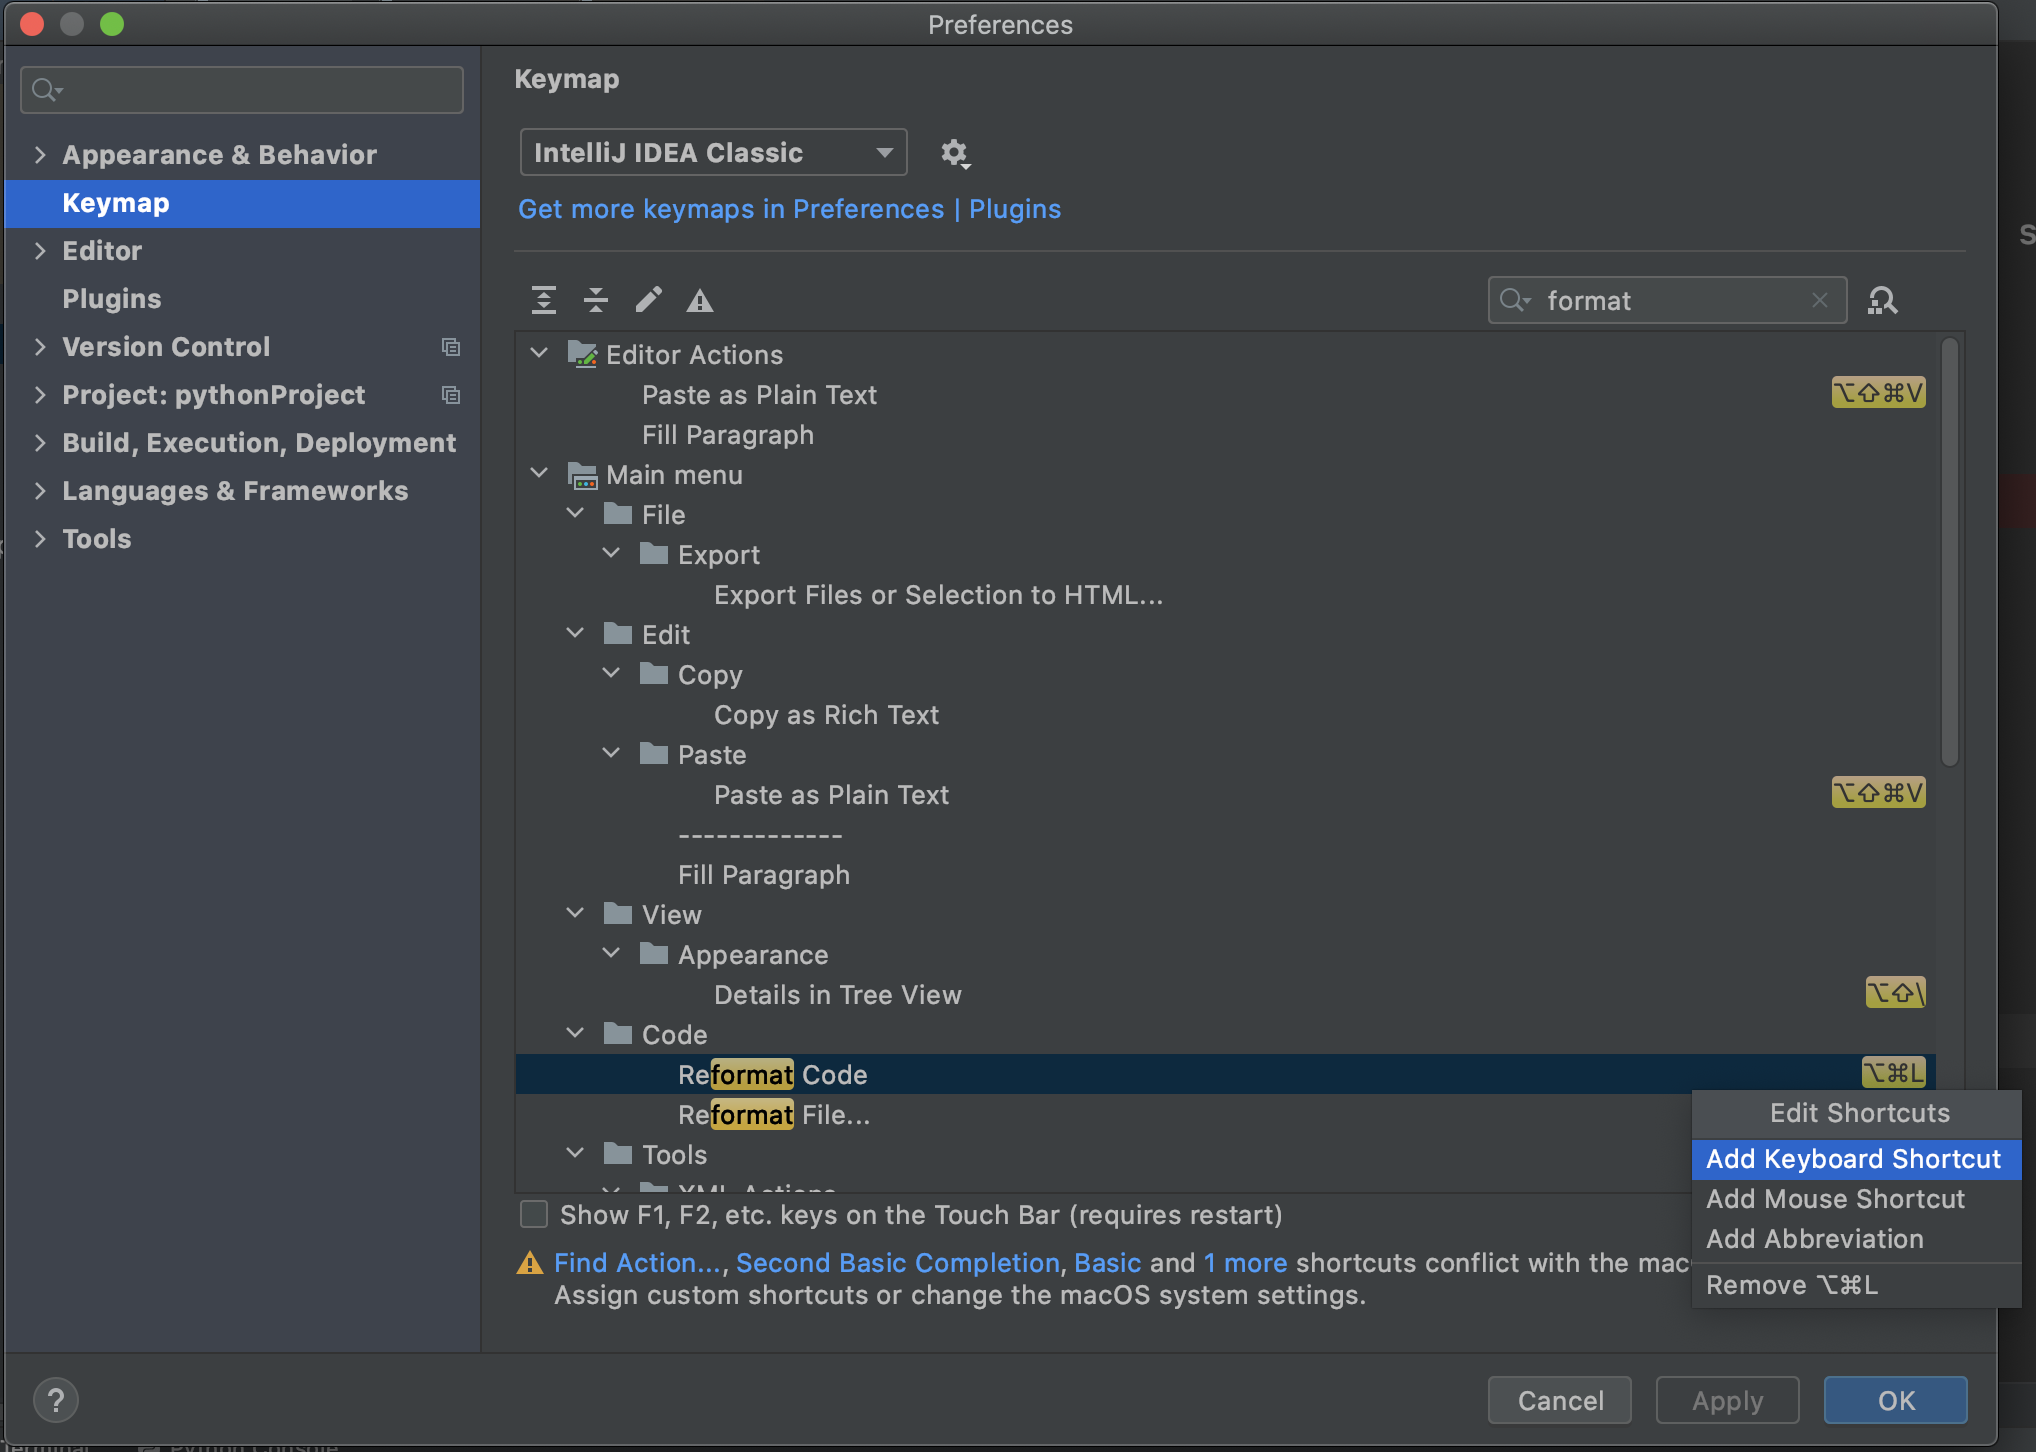Clear the format search text
The height and width of the screenshot is (1452, 2036).
[1820, 300]
